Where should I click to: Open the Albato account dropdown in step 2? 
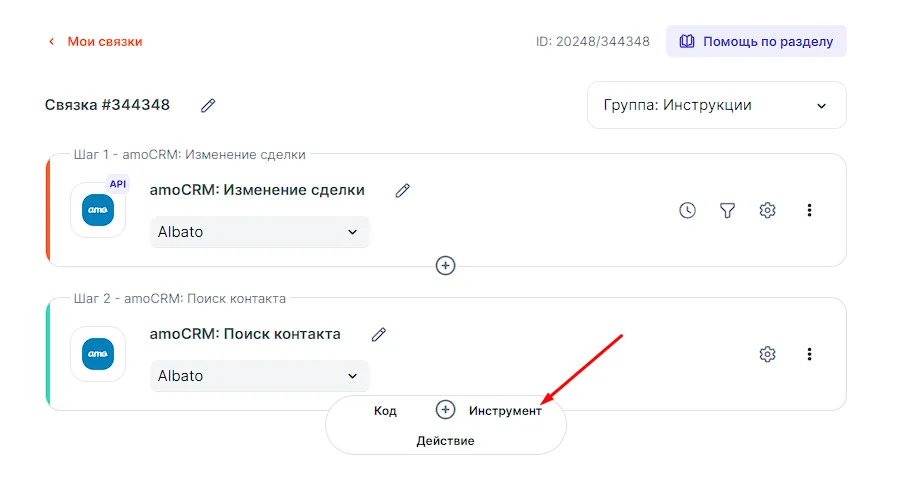[259, 376]
